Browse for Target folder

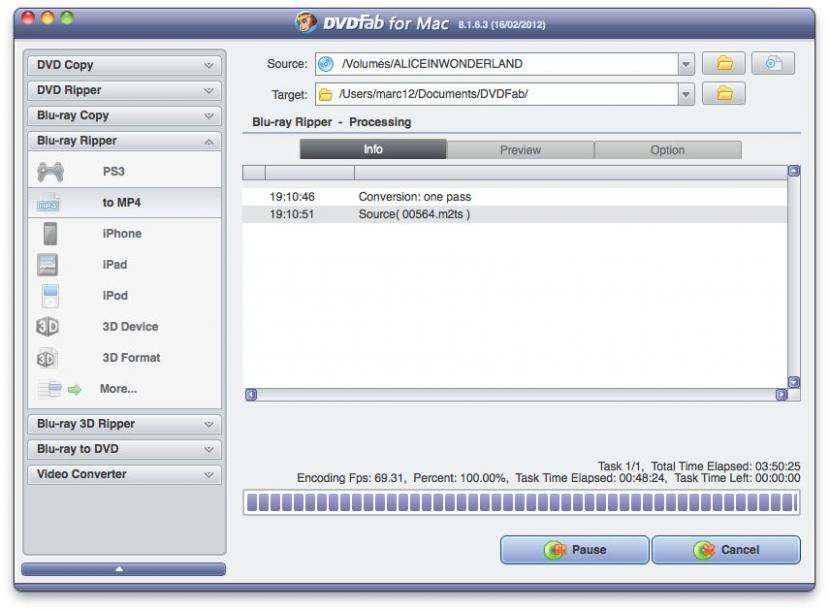tap(724, 94)
